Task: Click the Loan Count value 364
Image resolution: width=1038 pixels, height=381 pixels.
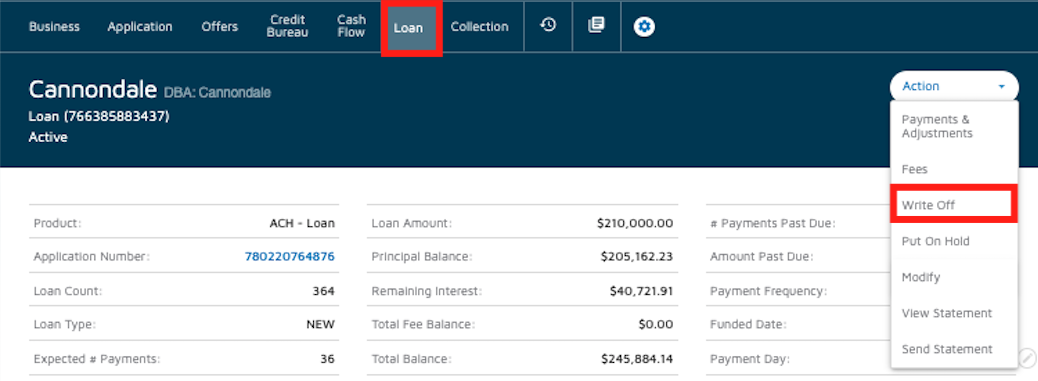Action: [x=324, y=291]
